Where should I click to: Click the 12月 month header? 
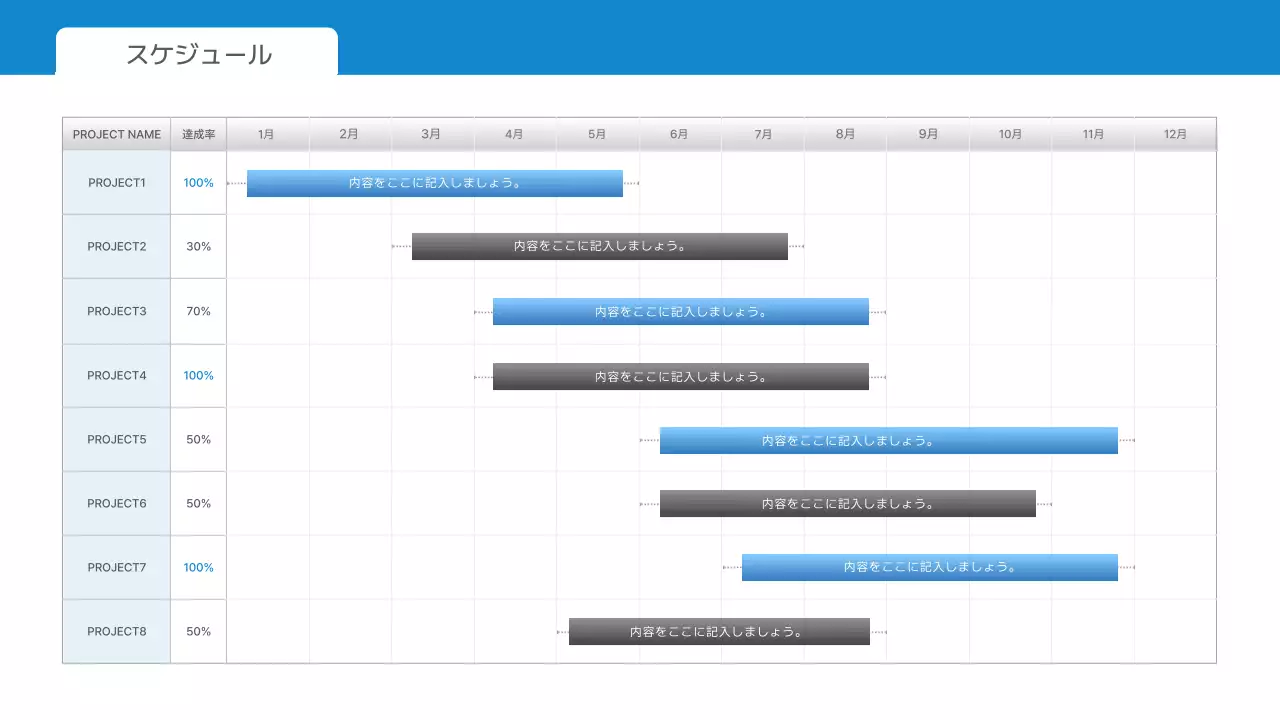[1175, 134]
